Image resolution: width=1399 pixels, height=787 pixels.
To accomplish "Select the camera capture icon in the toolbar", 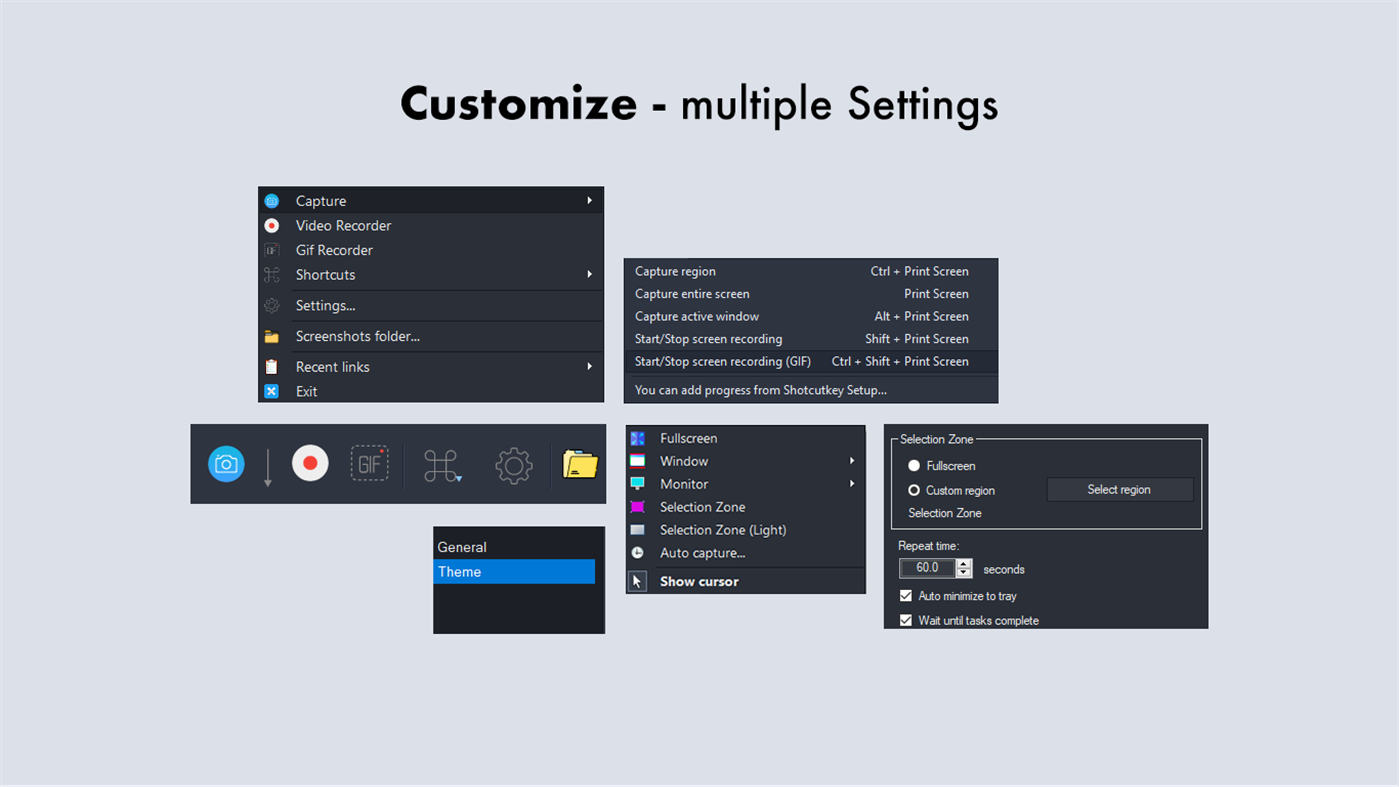I will 226,464.
